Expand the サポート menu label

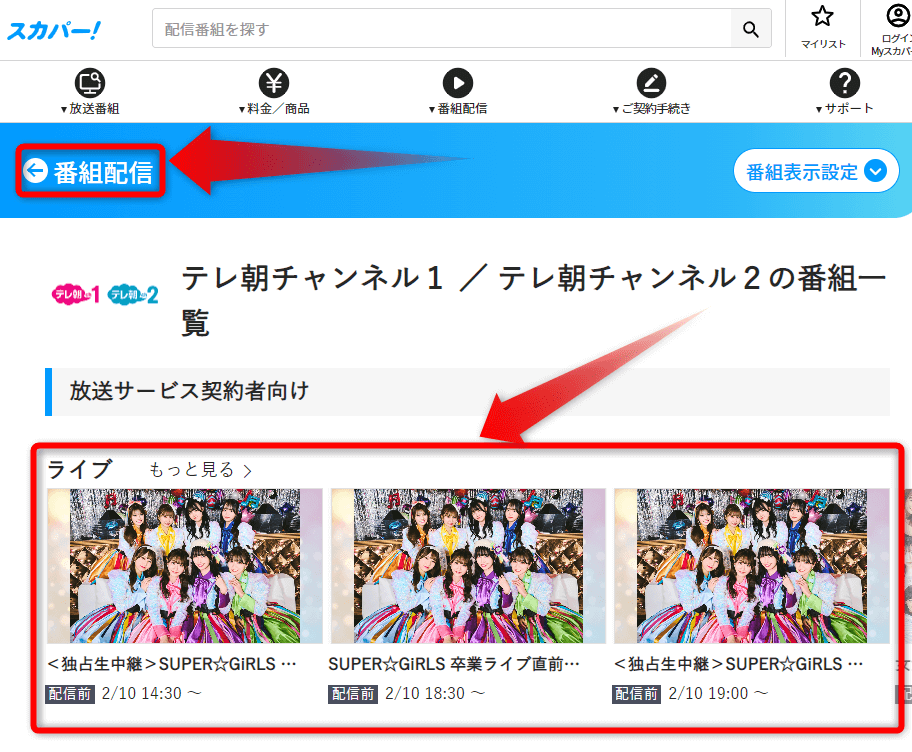[845, 109]
